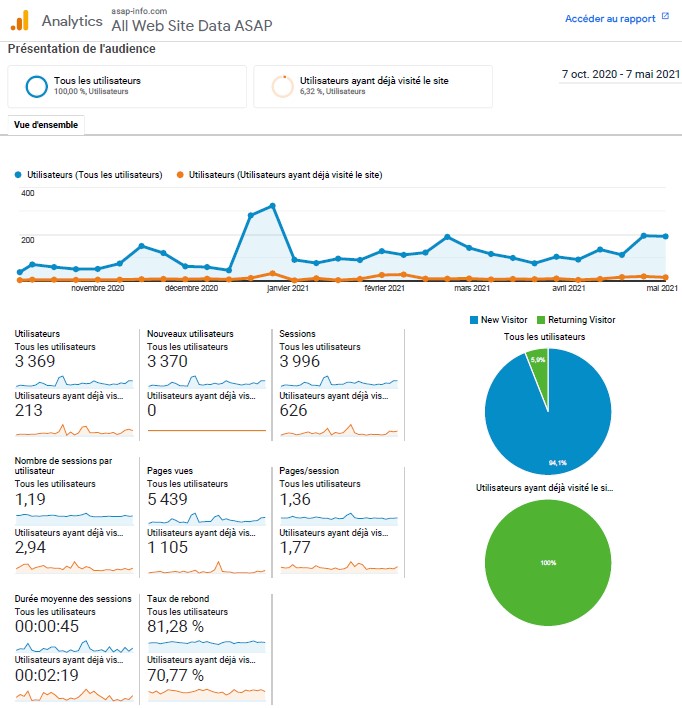Click the Pages vues sparkline showing 5 439

206,518
